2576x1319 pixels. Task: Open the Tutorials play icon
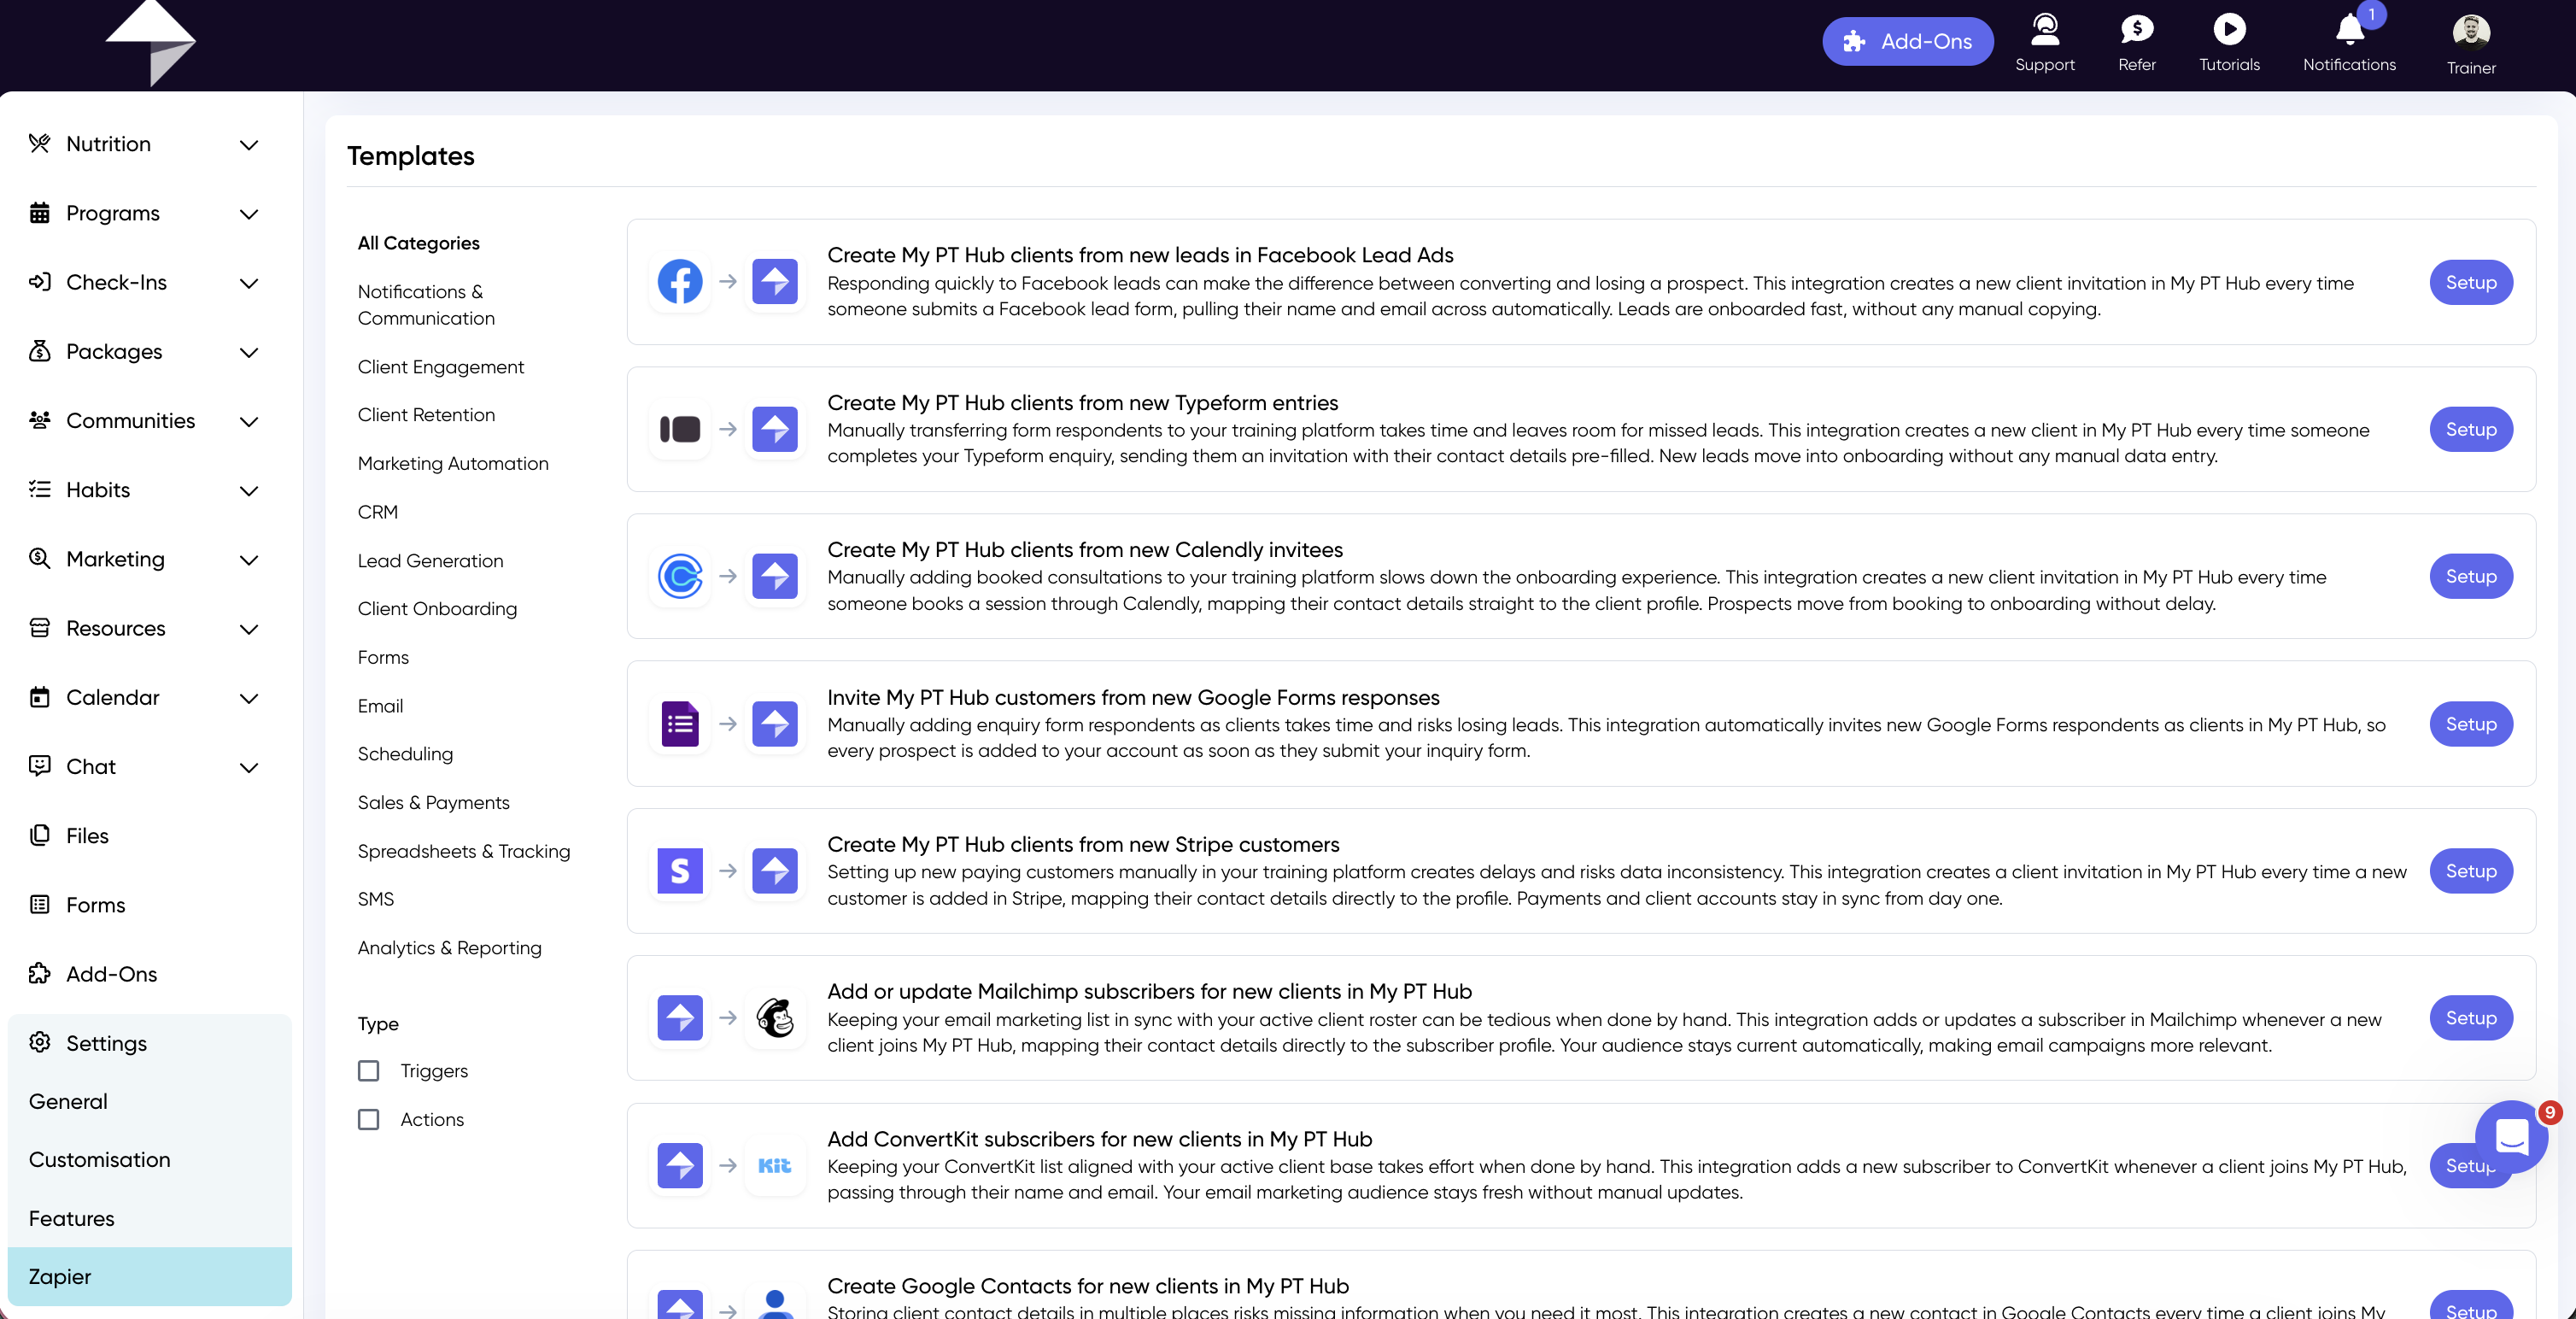pyautogui.click(x=2229, y=30)
